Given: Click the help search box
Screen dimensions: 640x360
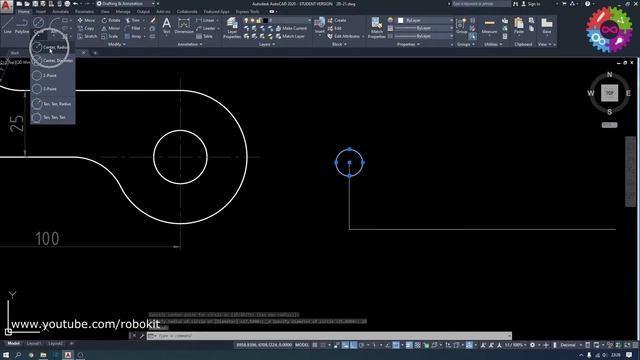Looking at the screenshot, I should [481, 4].
